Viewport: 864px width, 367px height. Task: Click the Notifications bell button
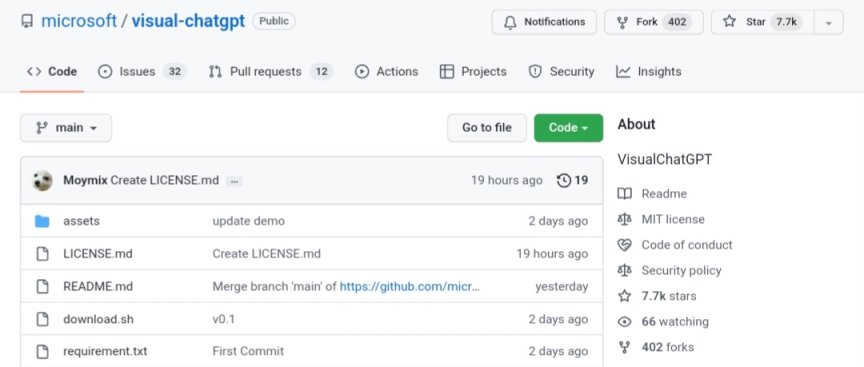(544, 22)
